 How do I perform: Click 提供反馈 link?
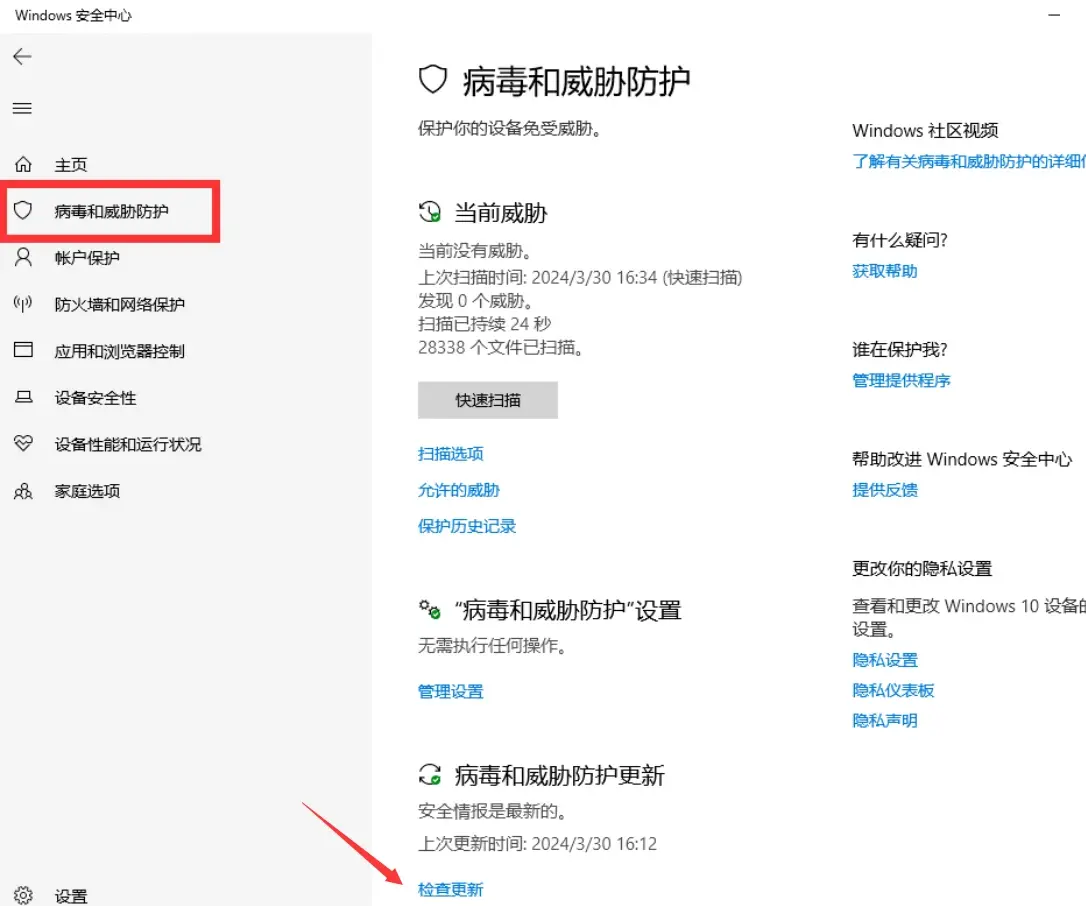coord(885,490)
